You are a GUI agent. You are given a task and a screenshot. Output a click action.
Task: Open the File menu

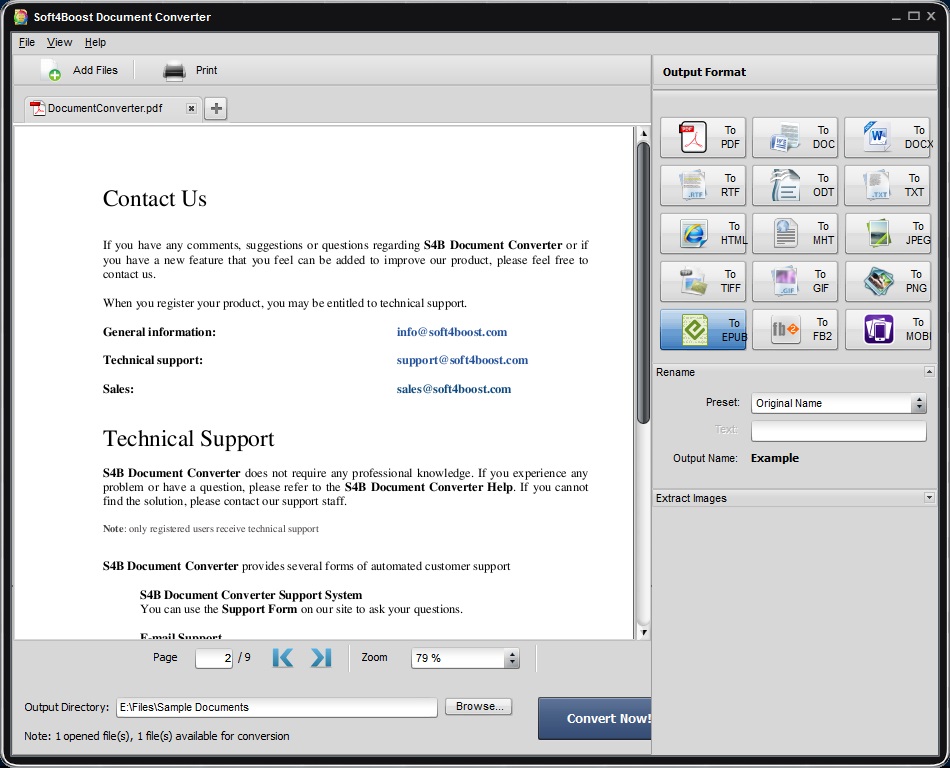click(x=26, y=42)
